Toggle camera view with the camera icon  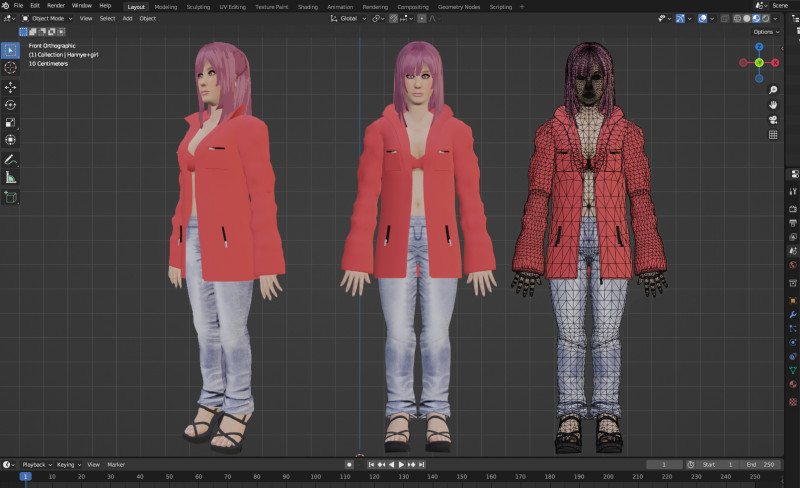(x=773, y=119)
